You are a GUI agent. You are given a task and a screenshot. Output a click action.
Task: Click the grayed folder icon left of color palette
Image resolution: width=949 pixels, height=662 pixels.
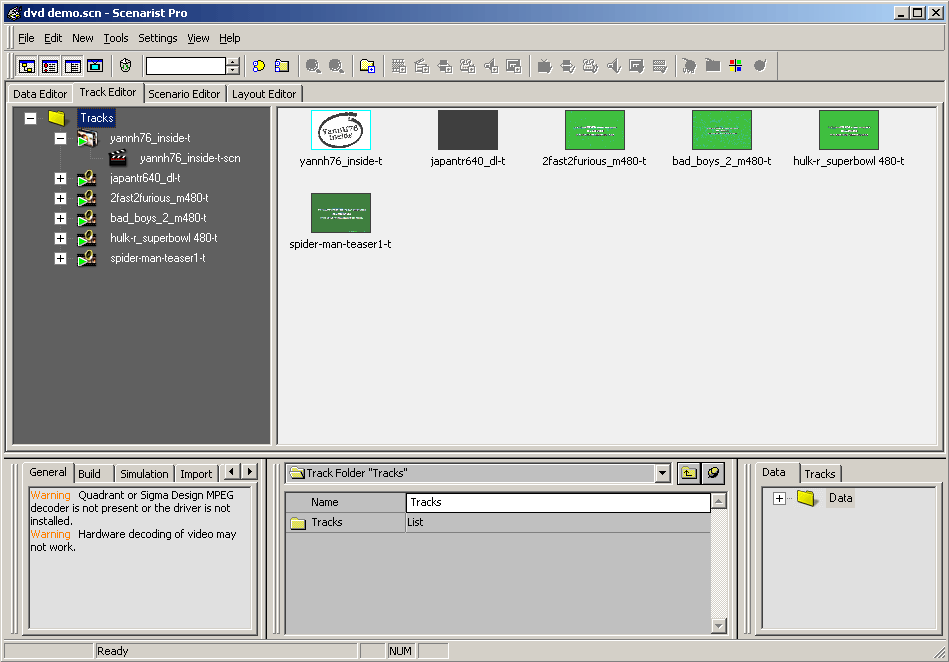coord(713,65)
